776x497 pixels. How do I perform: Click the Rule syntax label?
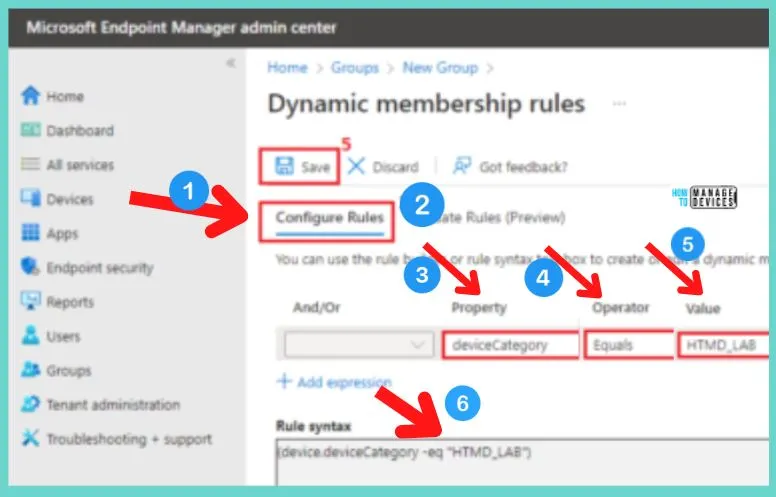313,426
